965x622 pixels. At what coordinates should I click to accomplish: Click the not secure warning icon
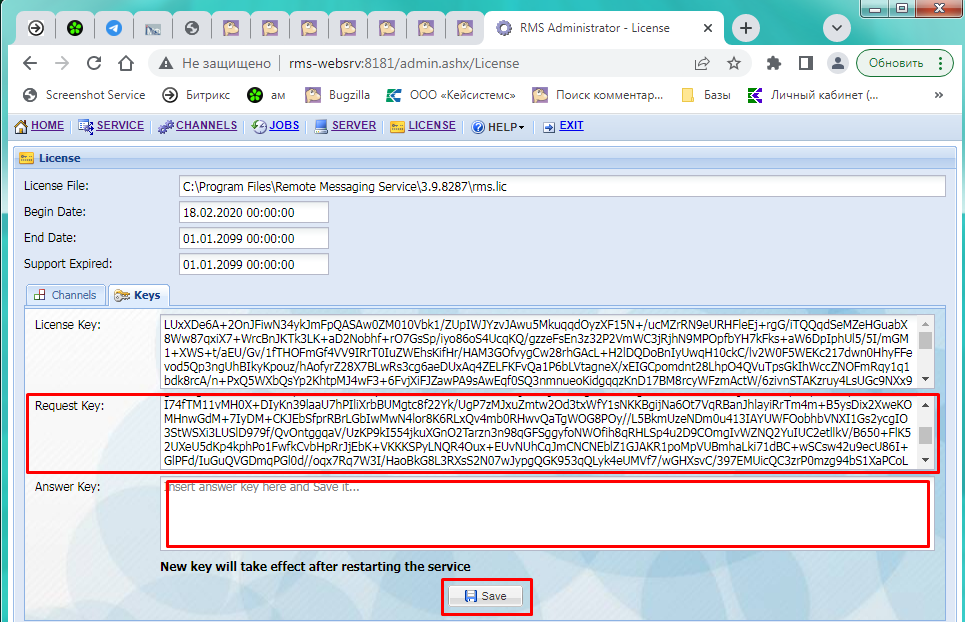click(x=166, y=63)
